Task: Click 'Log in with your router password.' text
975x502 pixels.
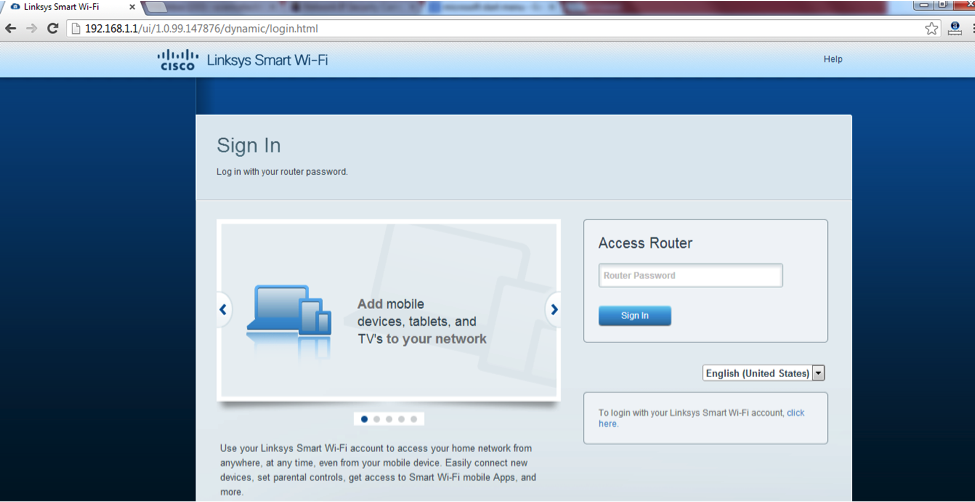Action: coord(282,172)
